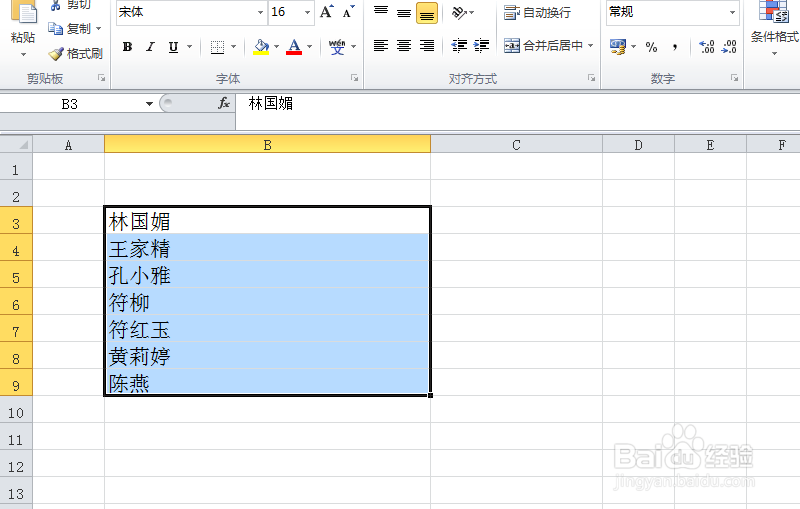Open Merge and Center dropdown arrow

click(591, 46)
